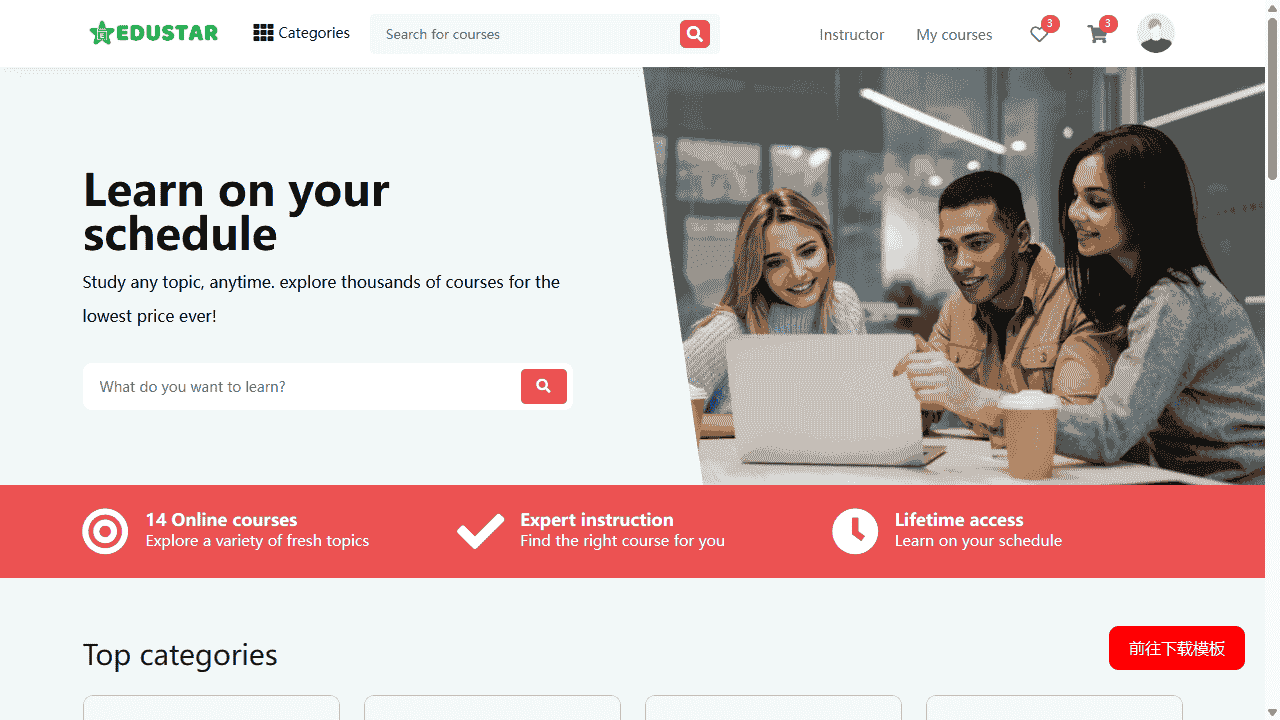
Task: Open the user profile avatar menu
Action: click(1156, 34)
